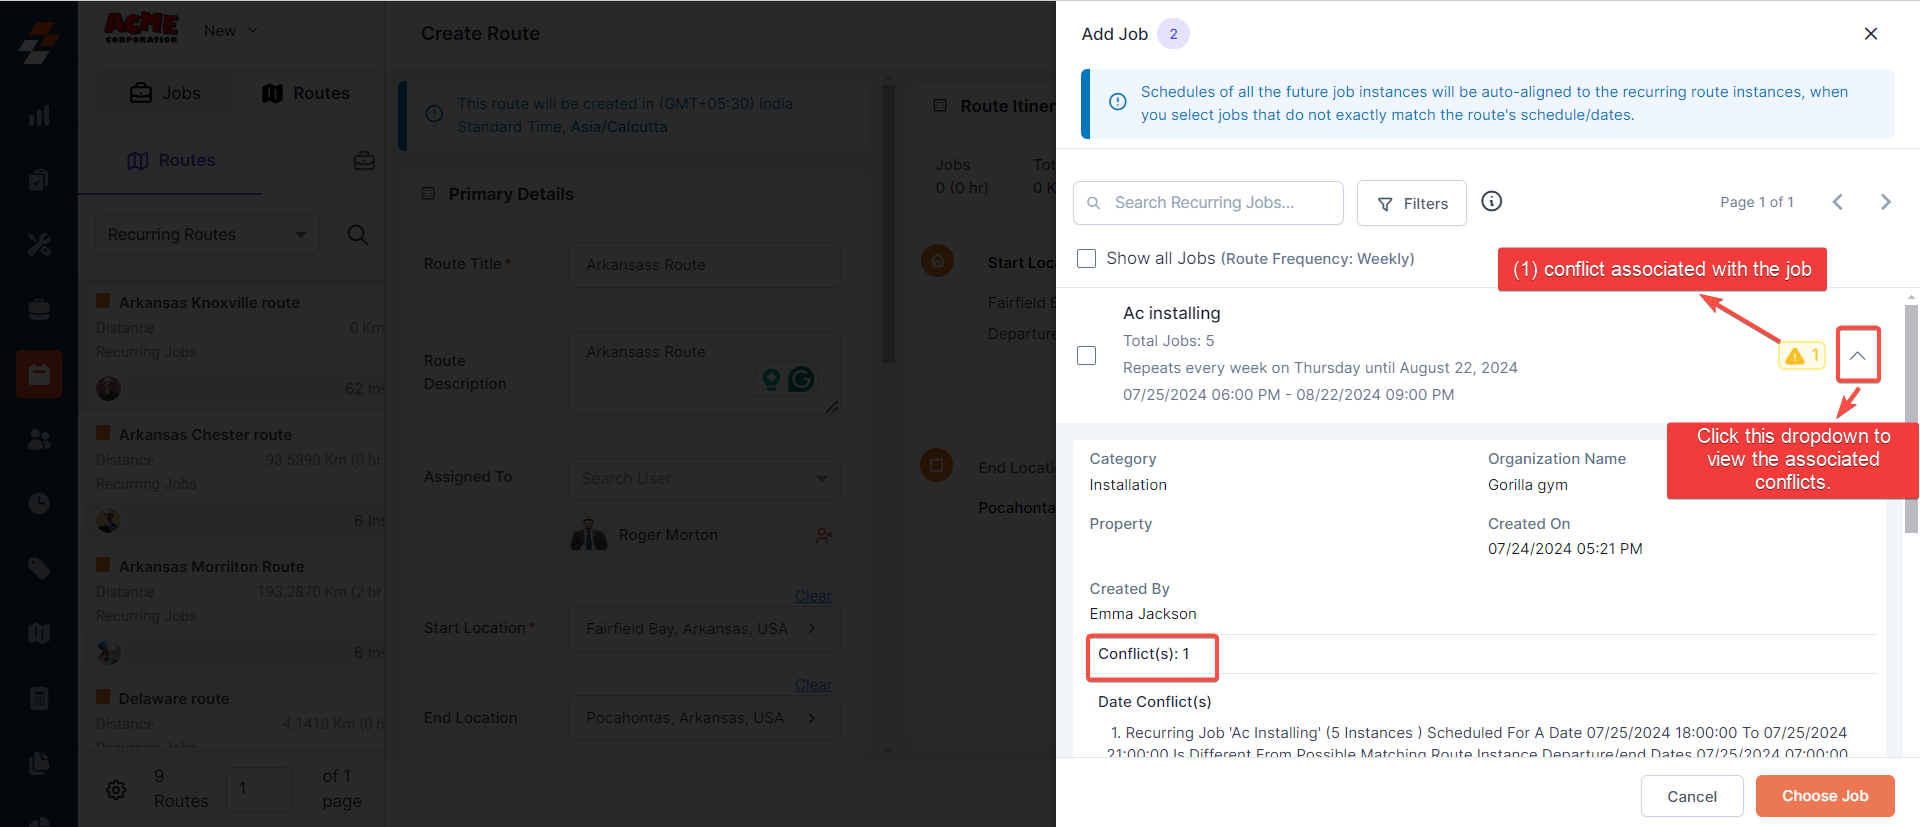This screenshot has height=827, width=1920.
Task: Click the Filters button
Action: (1412, 203)
